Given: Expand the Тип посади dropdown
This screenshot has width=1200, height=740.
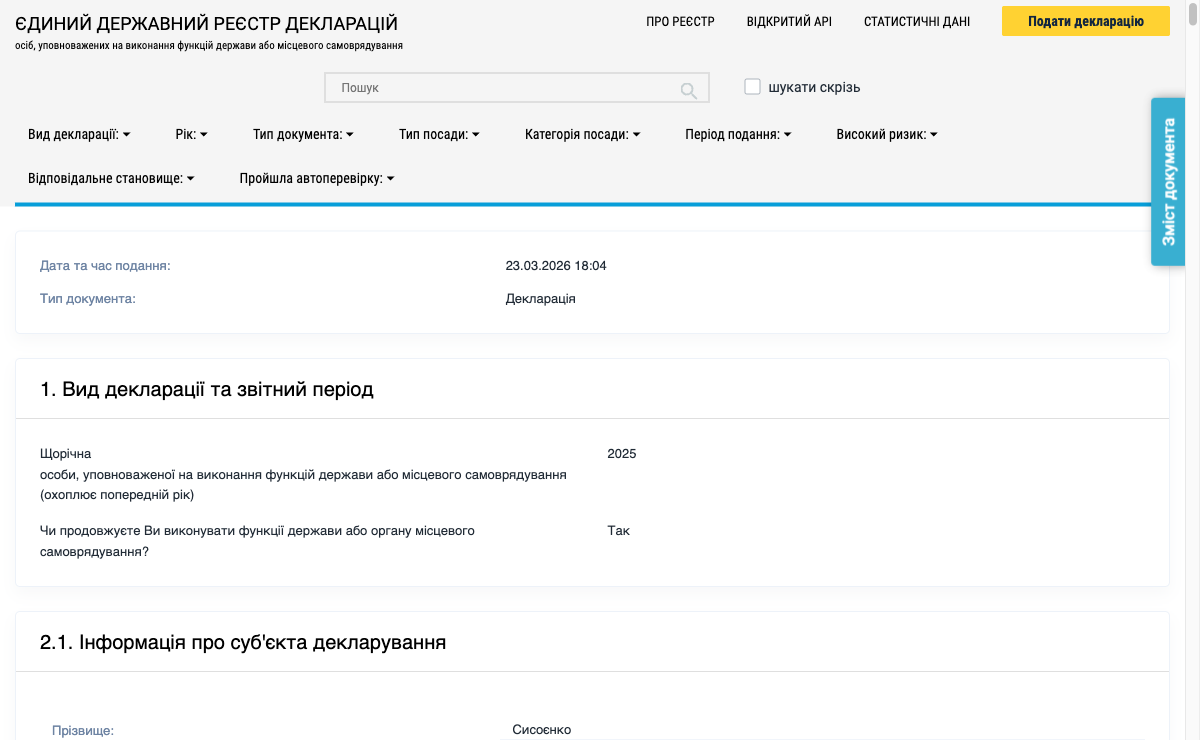Looking at the screenshot, I should click(438, 133).
